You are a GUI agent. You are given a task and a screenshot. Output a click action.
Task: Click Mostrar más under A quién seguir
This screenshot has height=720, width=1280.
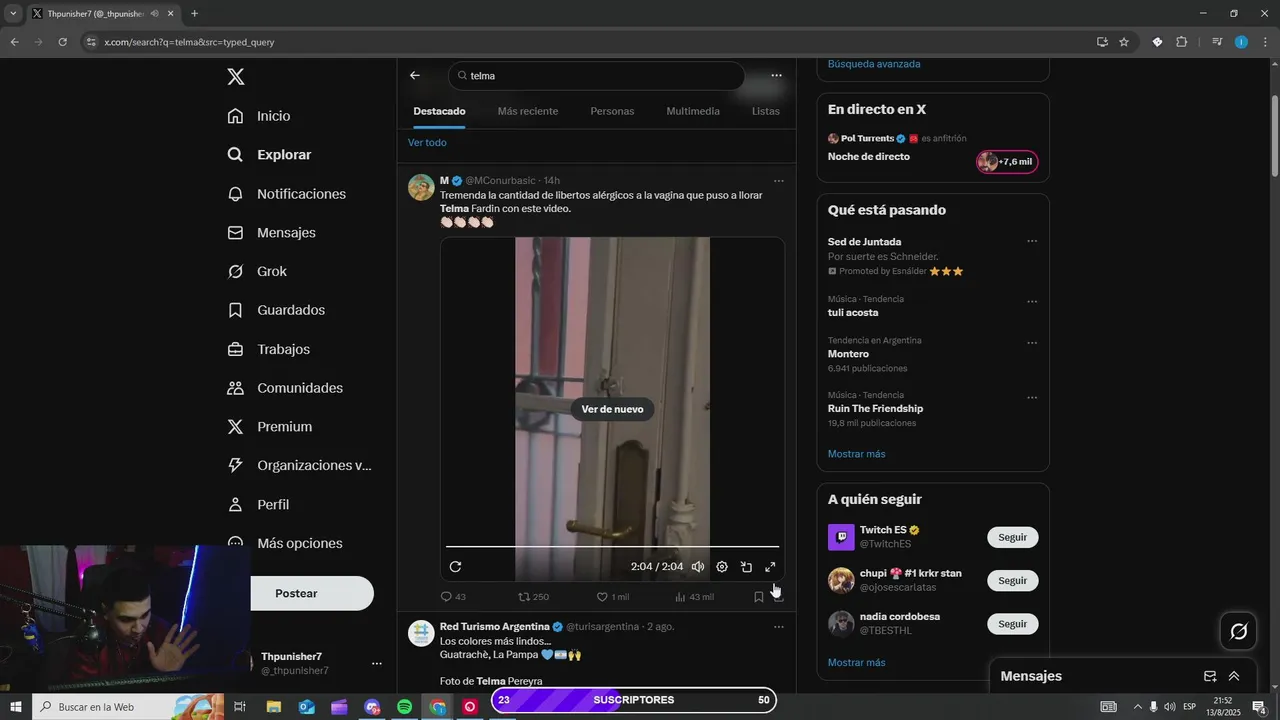click(x=856, y=663)
